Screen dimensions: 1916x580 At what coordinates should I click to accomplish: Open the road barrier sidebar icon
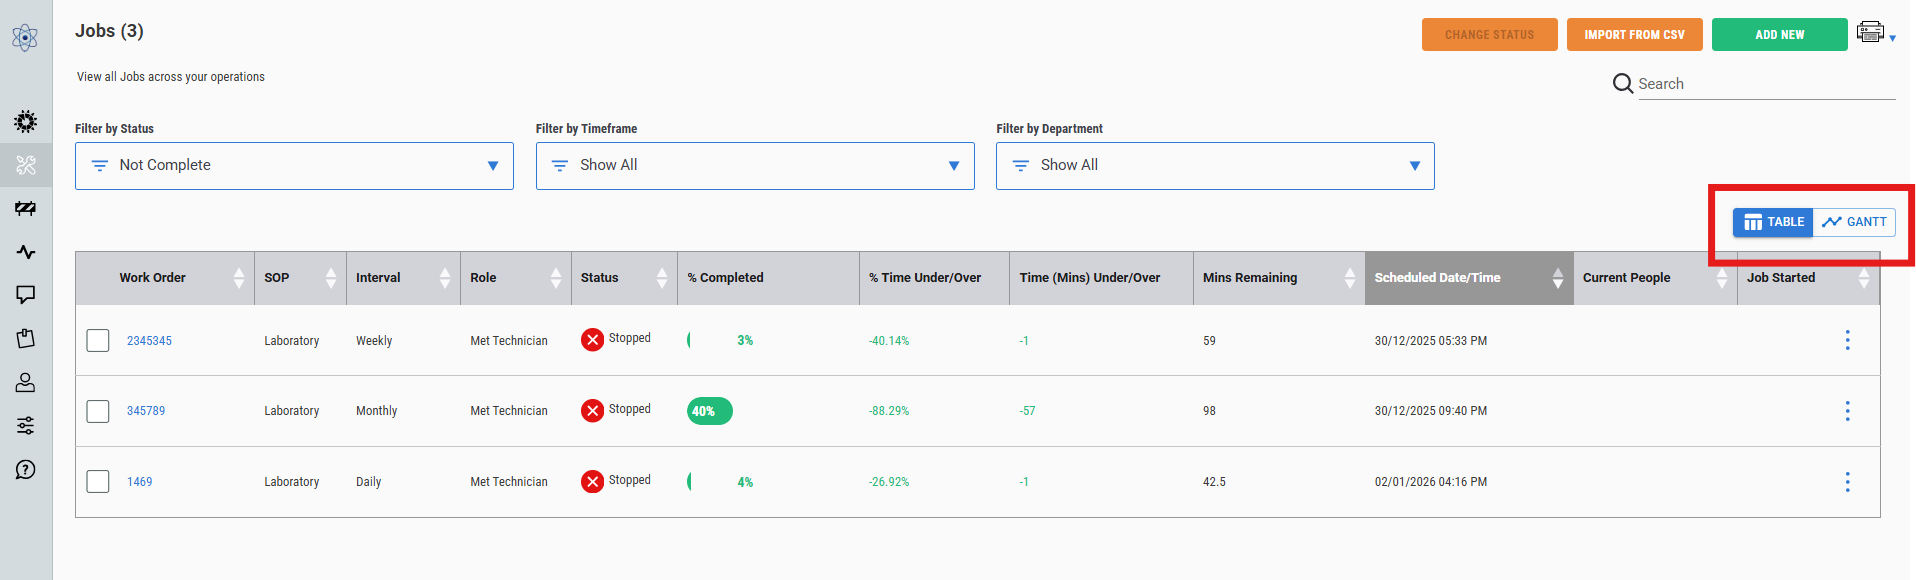pyautogui.click(x=26, y=208)
